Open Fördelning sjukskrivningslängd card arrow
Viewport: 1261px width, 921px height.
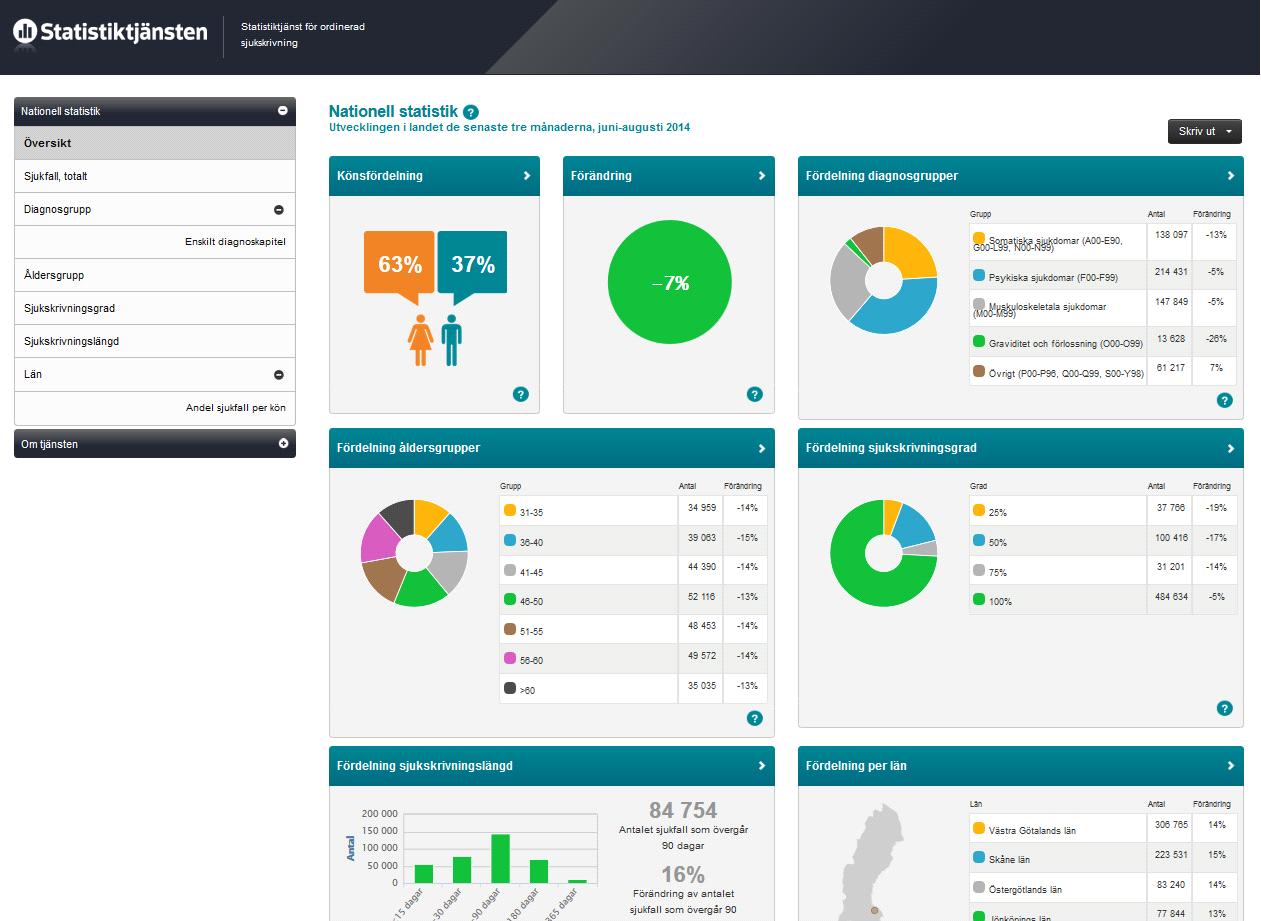761,766
